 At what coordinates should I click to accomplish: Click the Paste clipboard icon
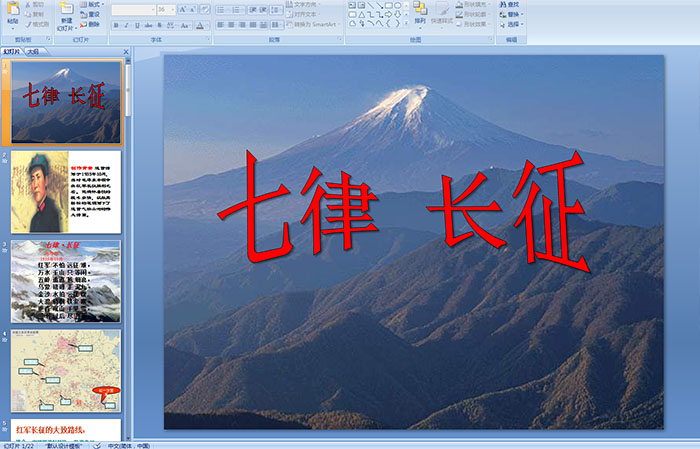(13, 9)
